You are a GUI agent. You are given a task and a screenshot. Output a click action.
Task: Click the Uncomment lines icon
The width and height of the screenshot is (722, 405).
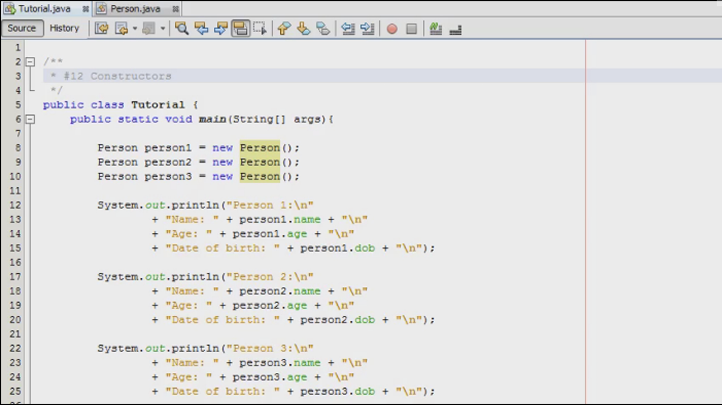(x=455, y=29)
